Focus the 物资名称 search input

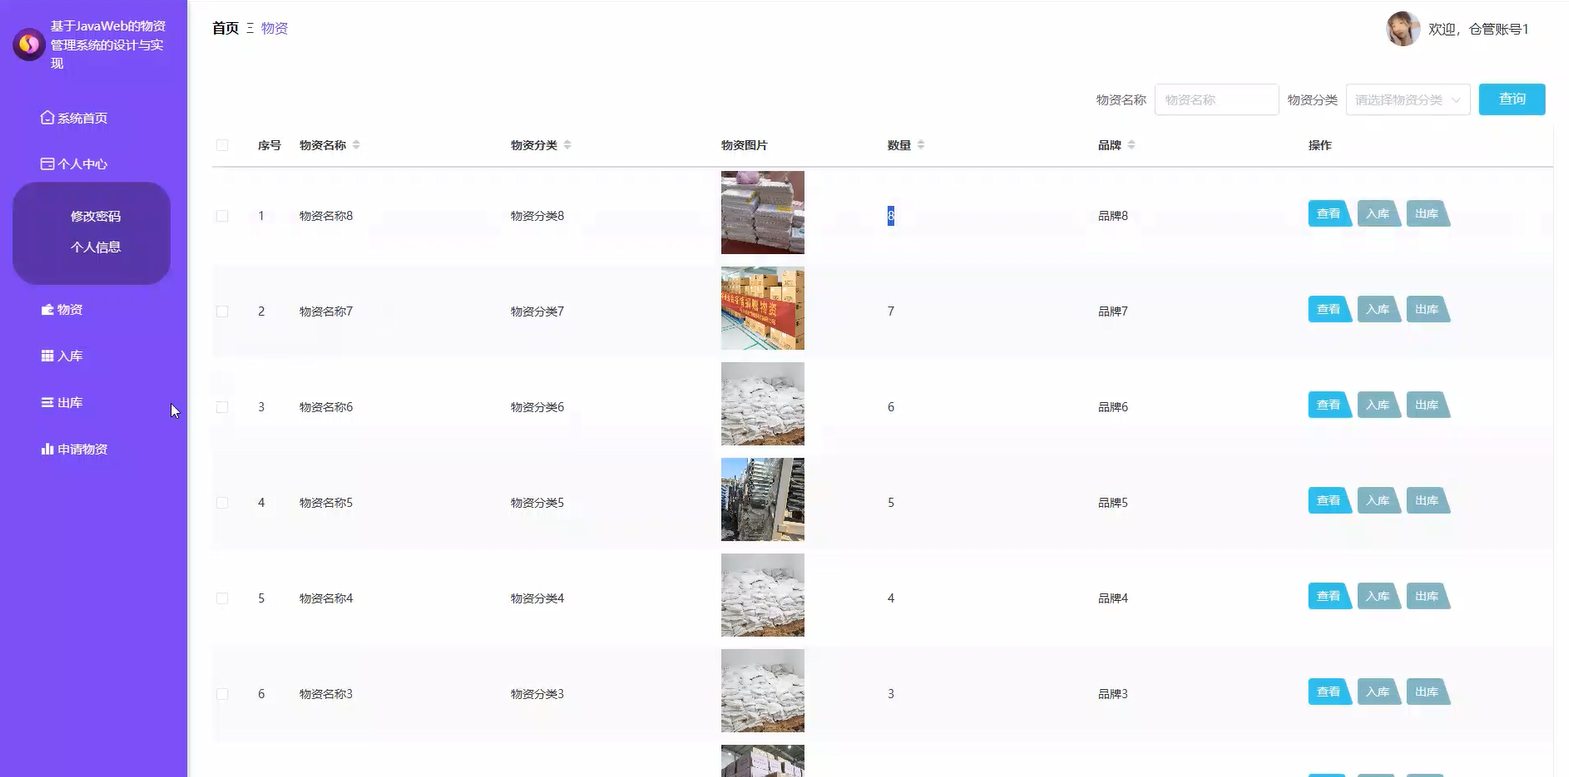point(1216,100)
